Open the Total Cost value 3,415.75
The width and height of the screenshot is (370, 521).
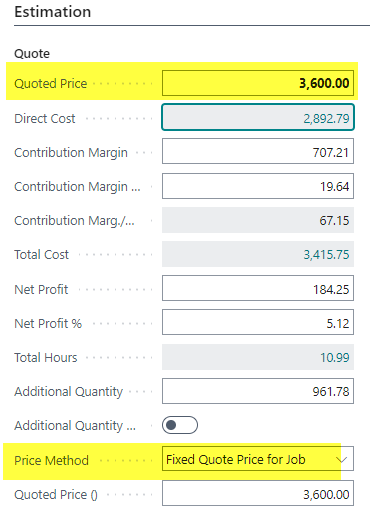(x=326, y=255)
